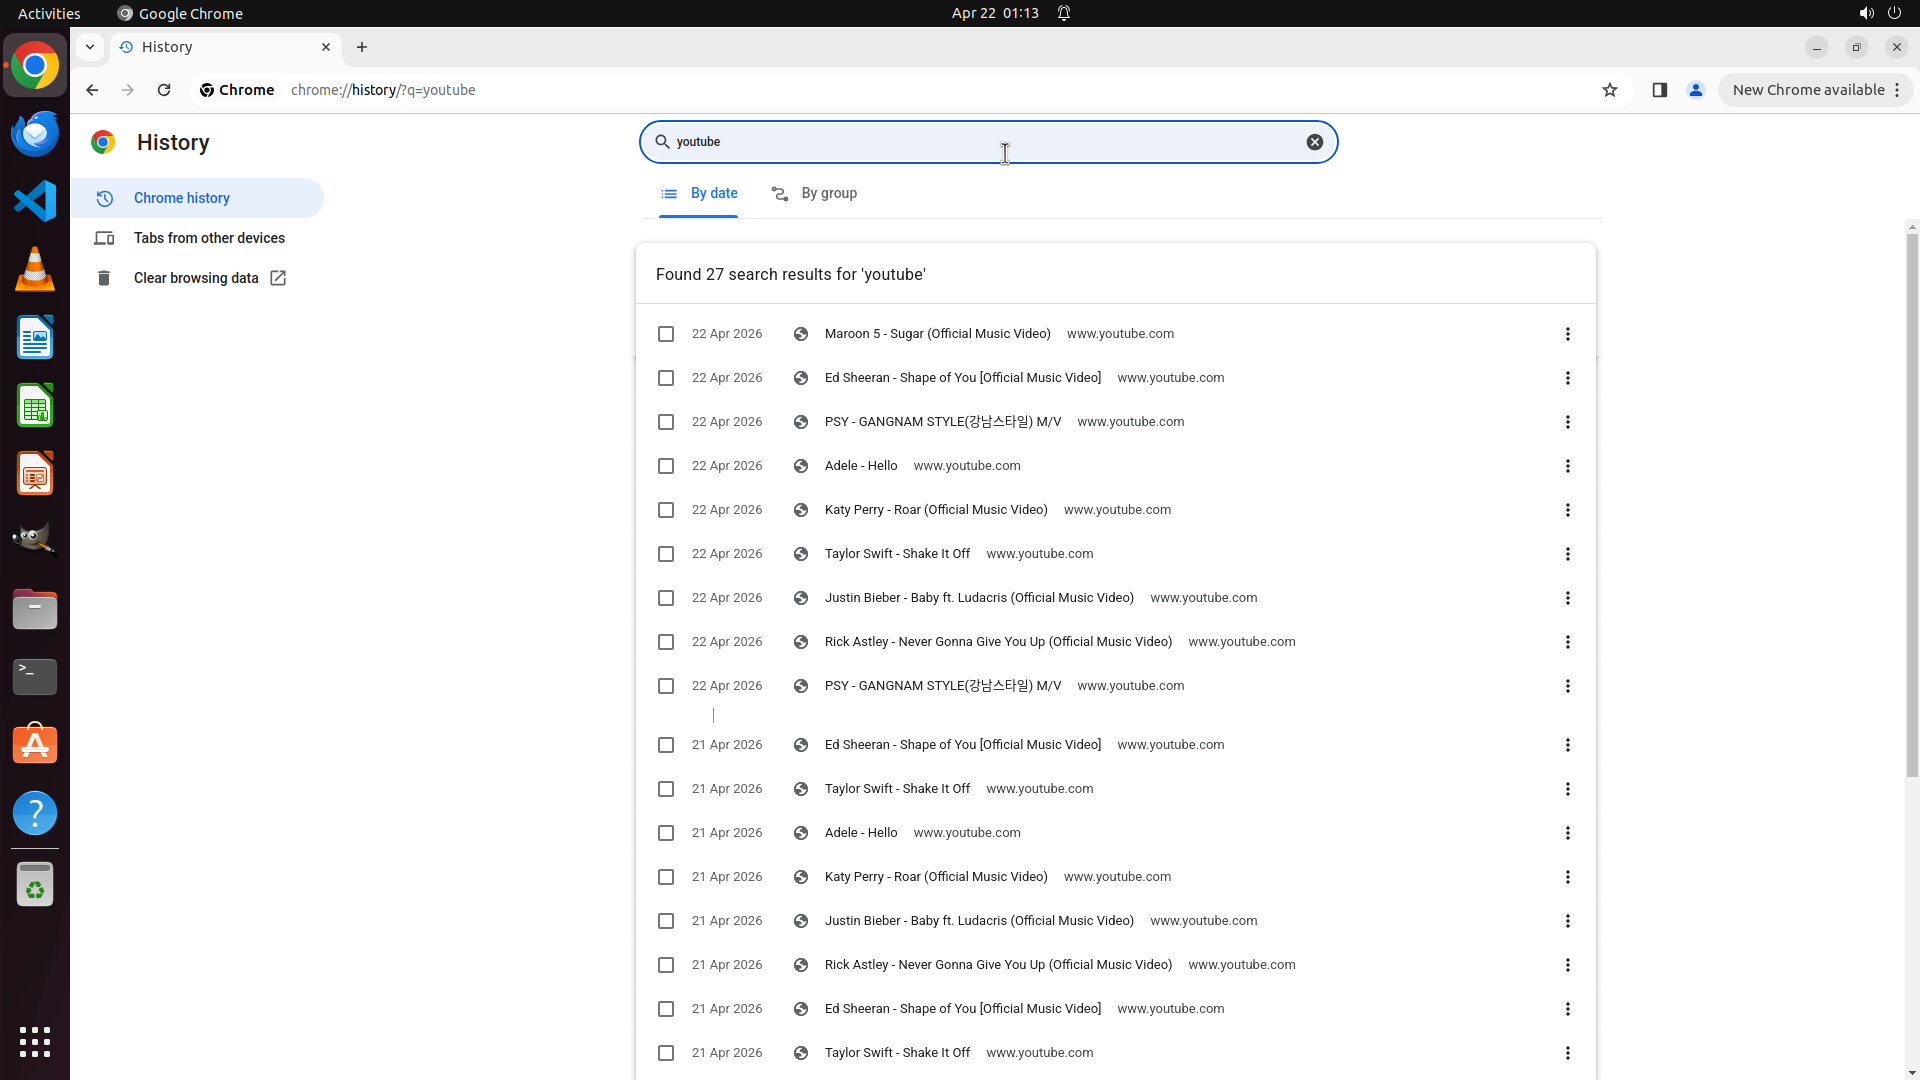The height and width of the screenshot is (1080, 1920).
Task: Bookmark this page with star icon
Action: (x=1609, y=90)
